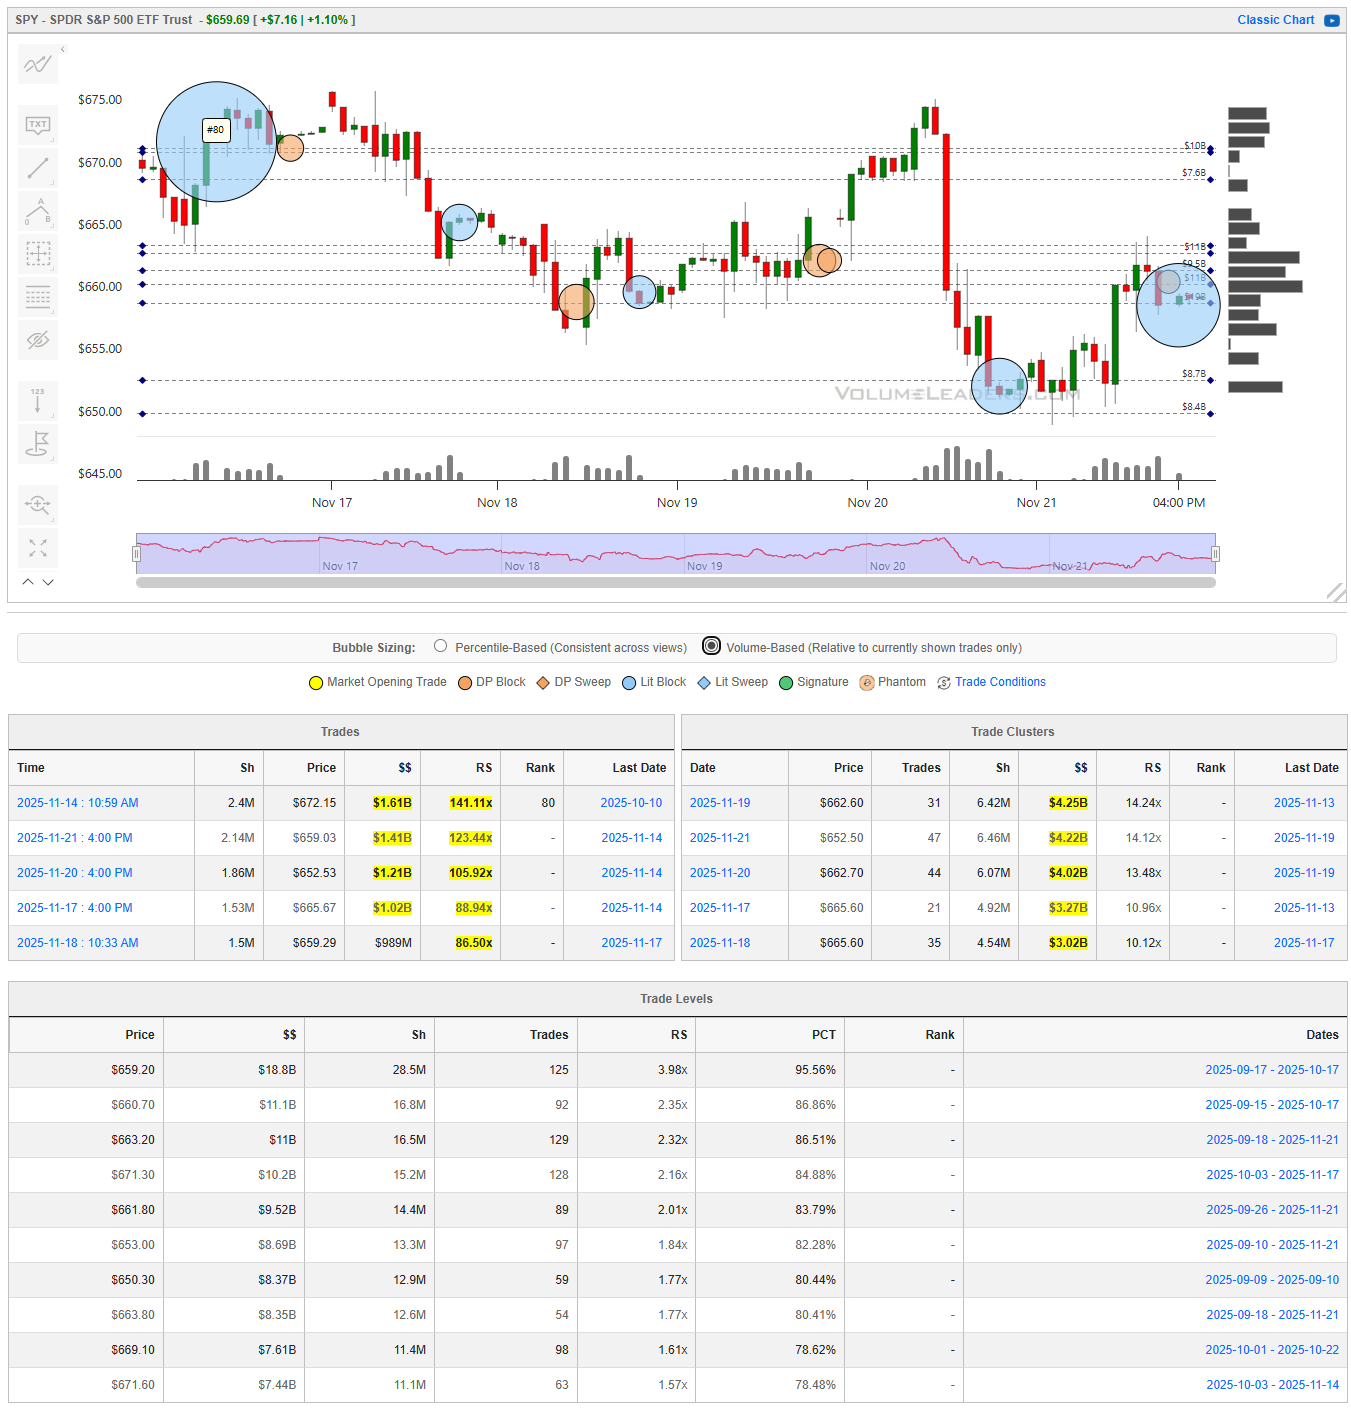Click the large blue bubble near 04:00 PM
The width and height of the screenshot is (1351, 1408).
1178,305
